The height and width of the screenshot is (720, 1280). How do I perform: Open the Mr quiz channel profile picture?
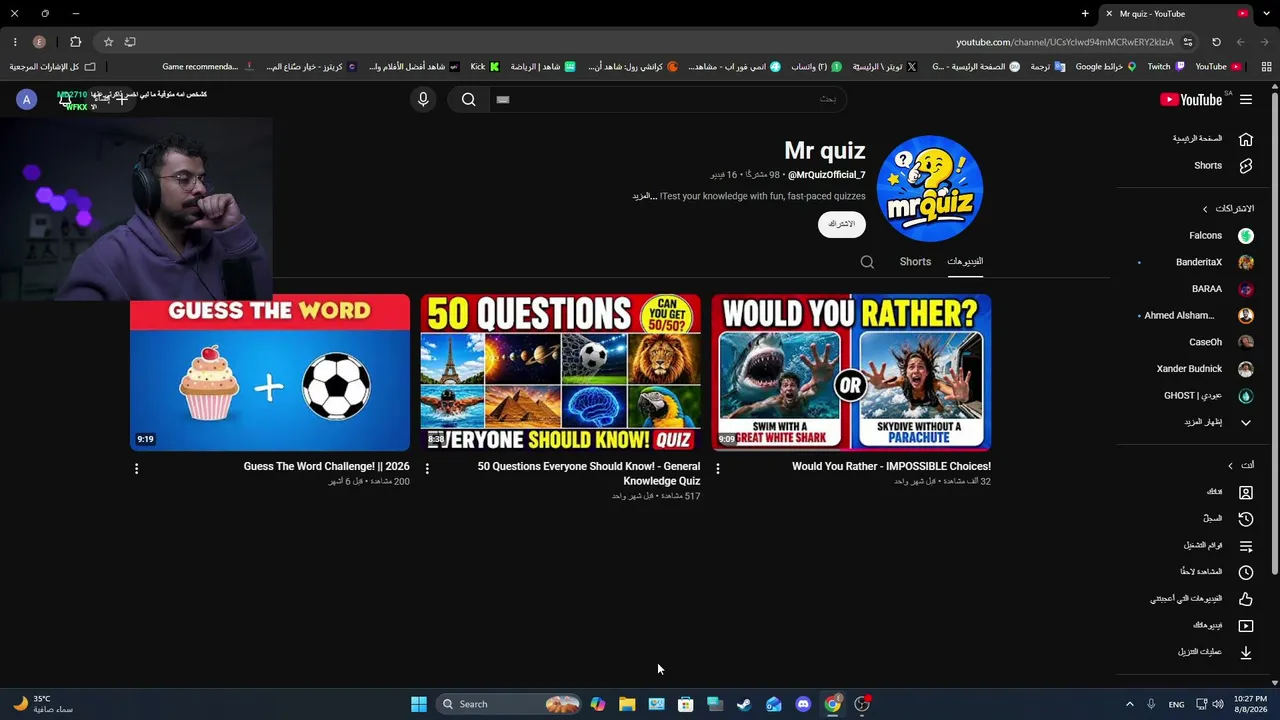coord(930,189)
